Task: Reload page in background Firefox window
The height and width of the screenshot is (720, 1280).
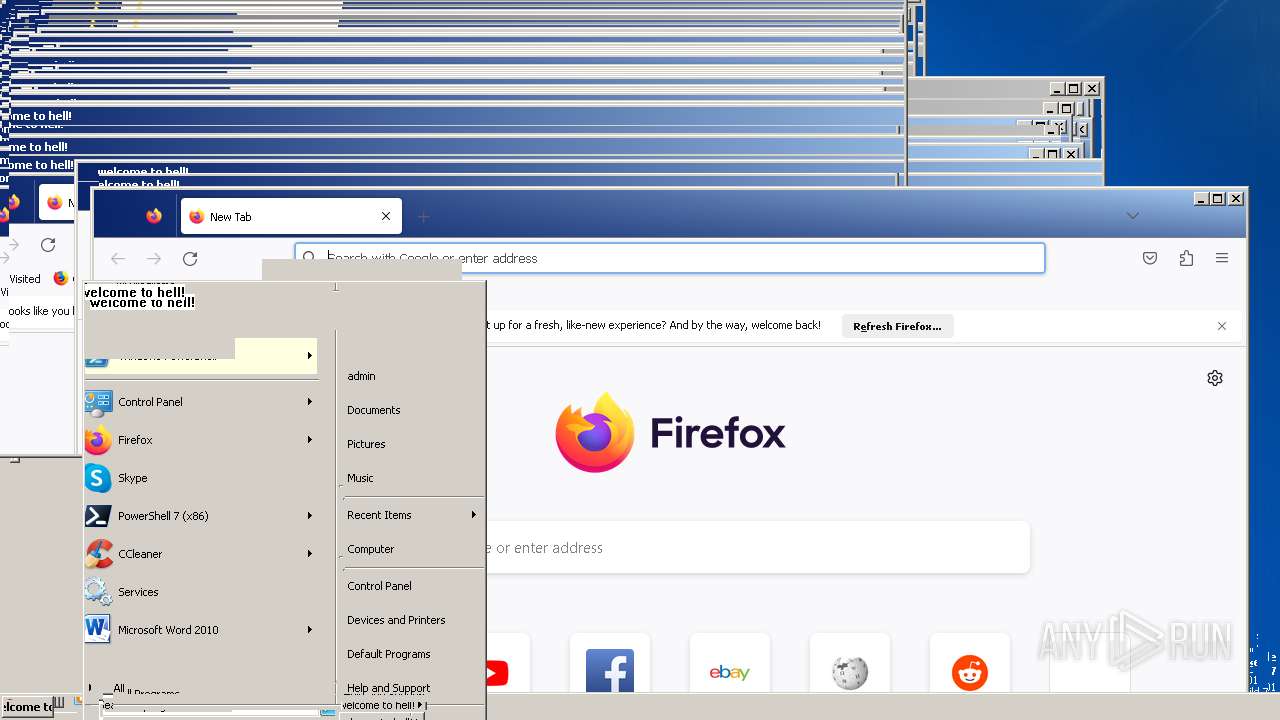Action: pyautogui.click(x=48, y=244)
